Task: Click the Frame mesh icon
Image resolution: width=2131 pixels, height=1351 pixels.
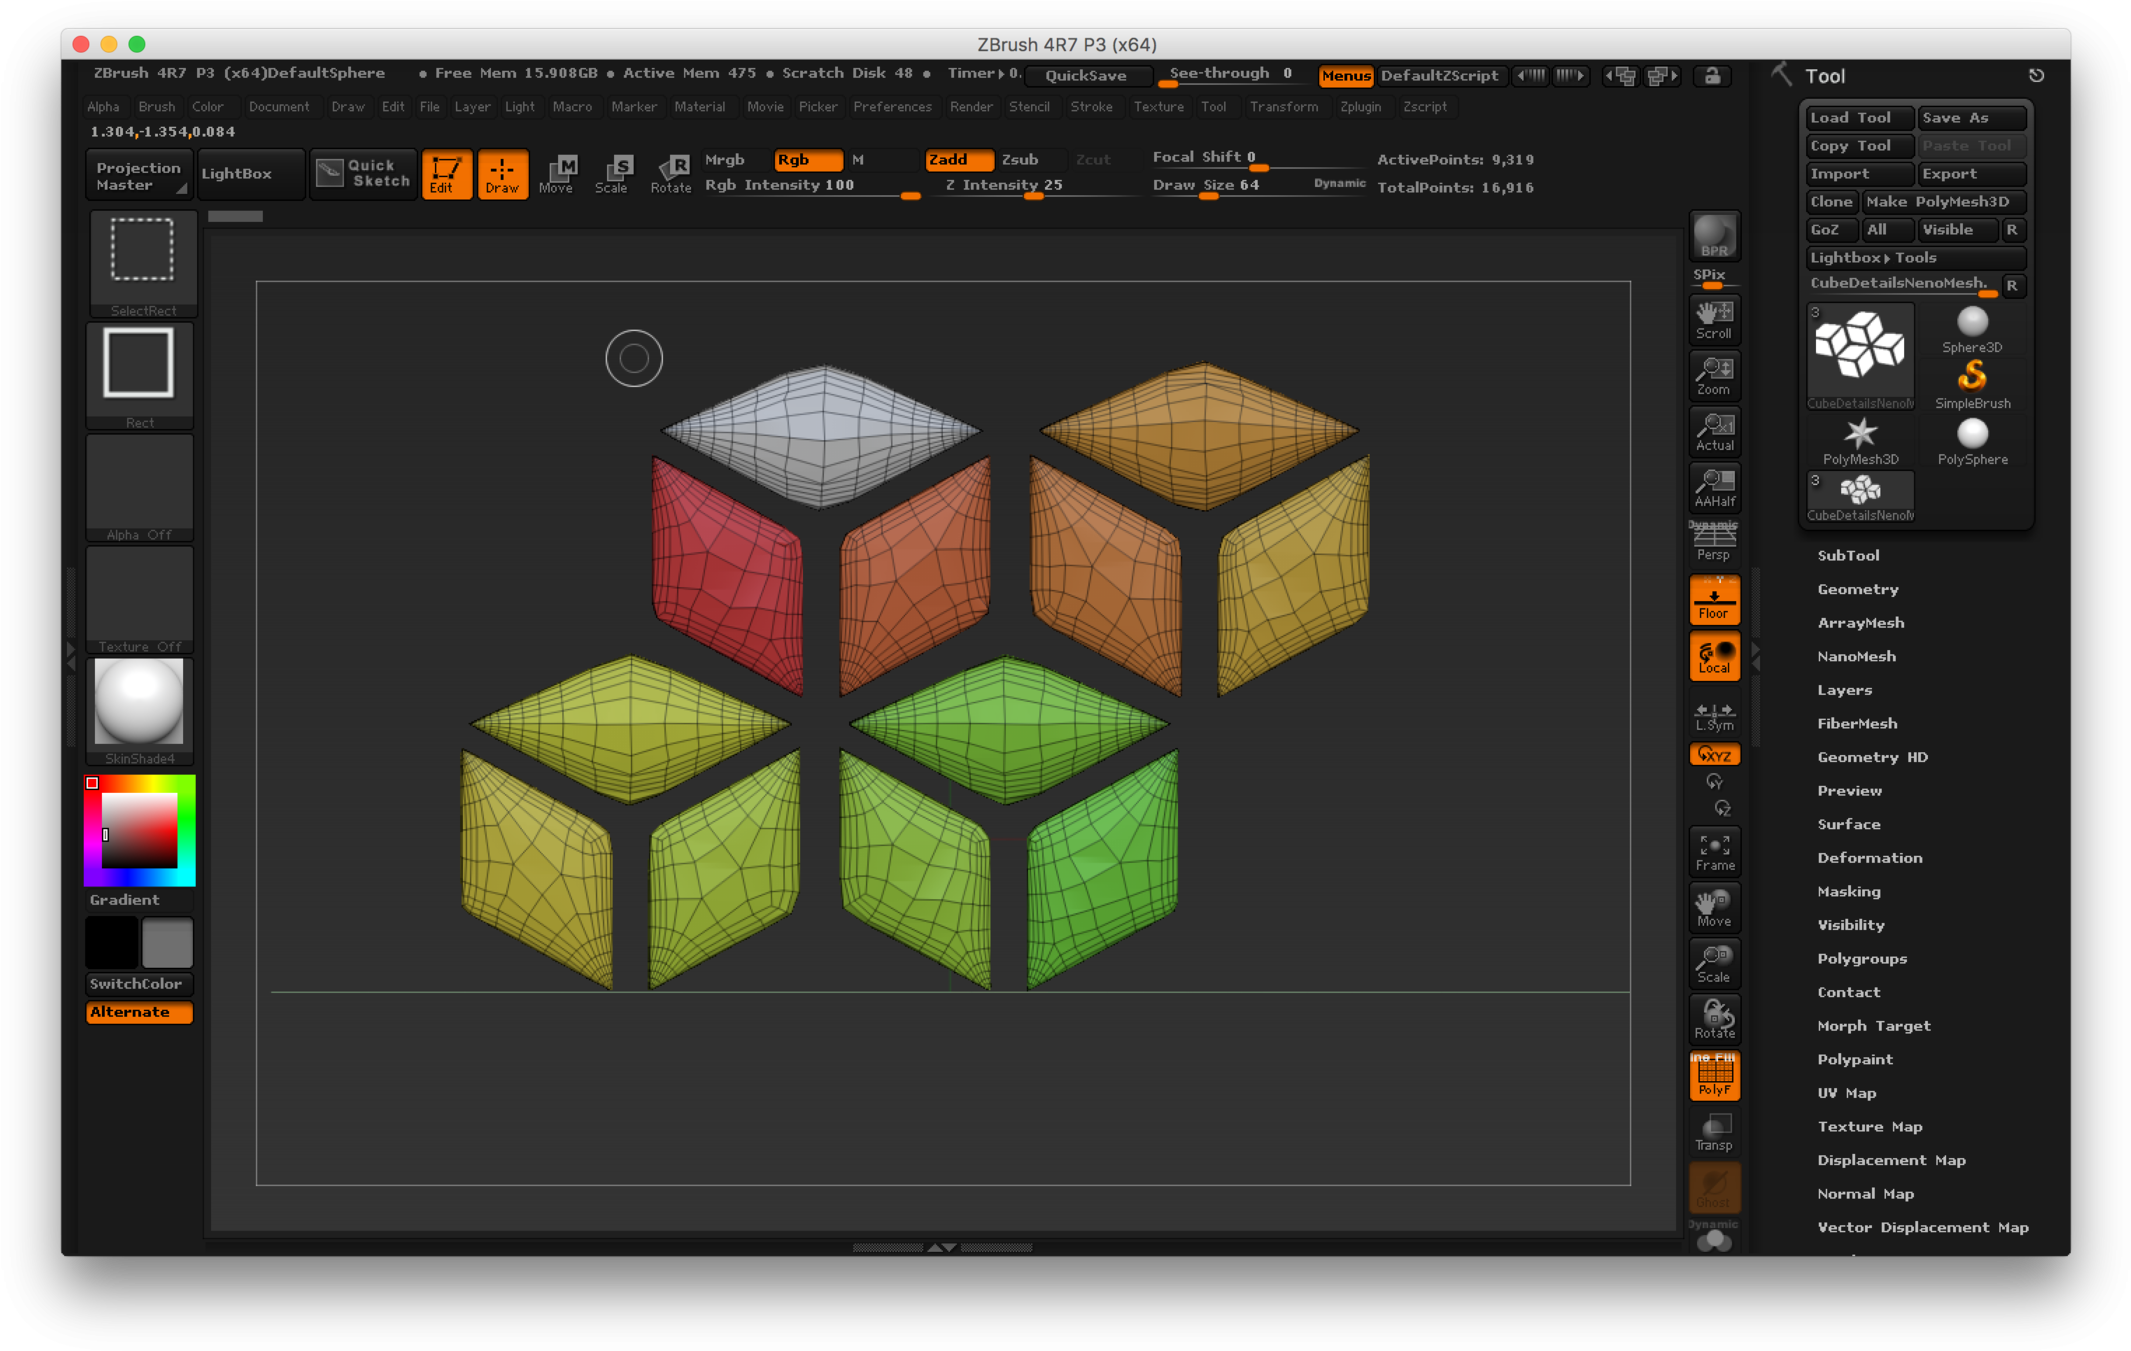Action: [x=1714, y=852]
